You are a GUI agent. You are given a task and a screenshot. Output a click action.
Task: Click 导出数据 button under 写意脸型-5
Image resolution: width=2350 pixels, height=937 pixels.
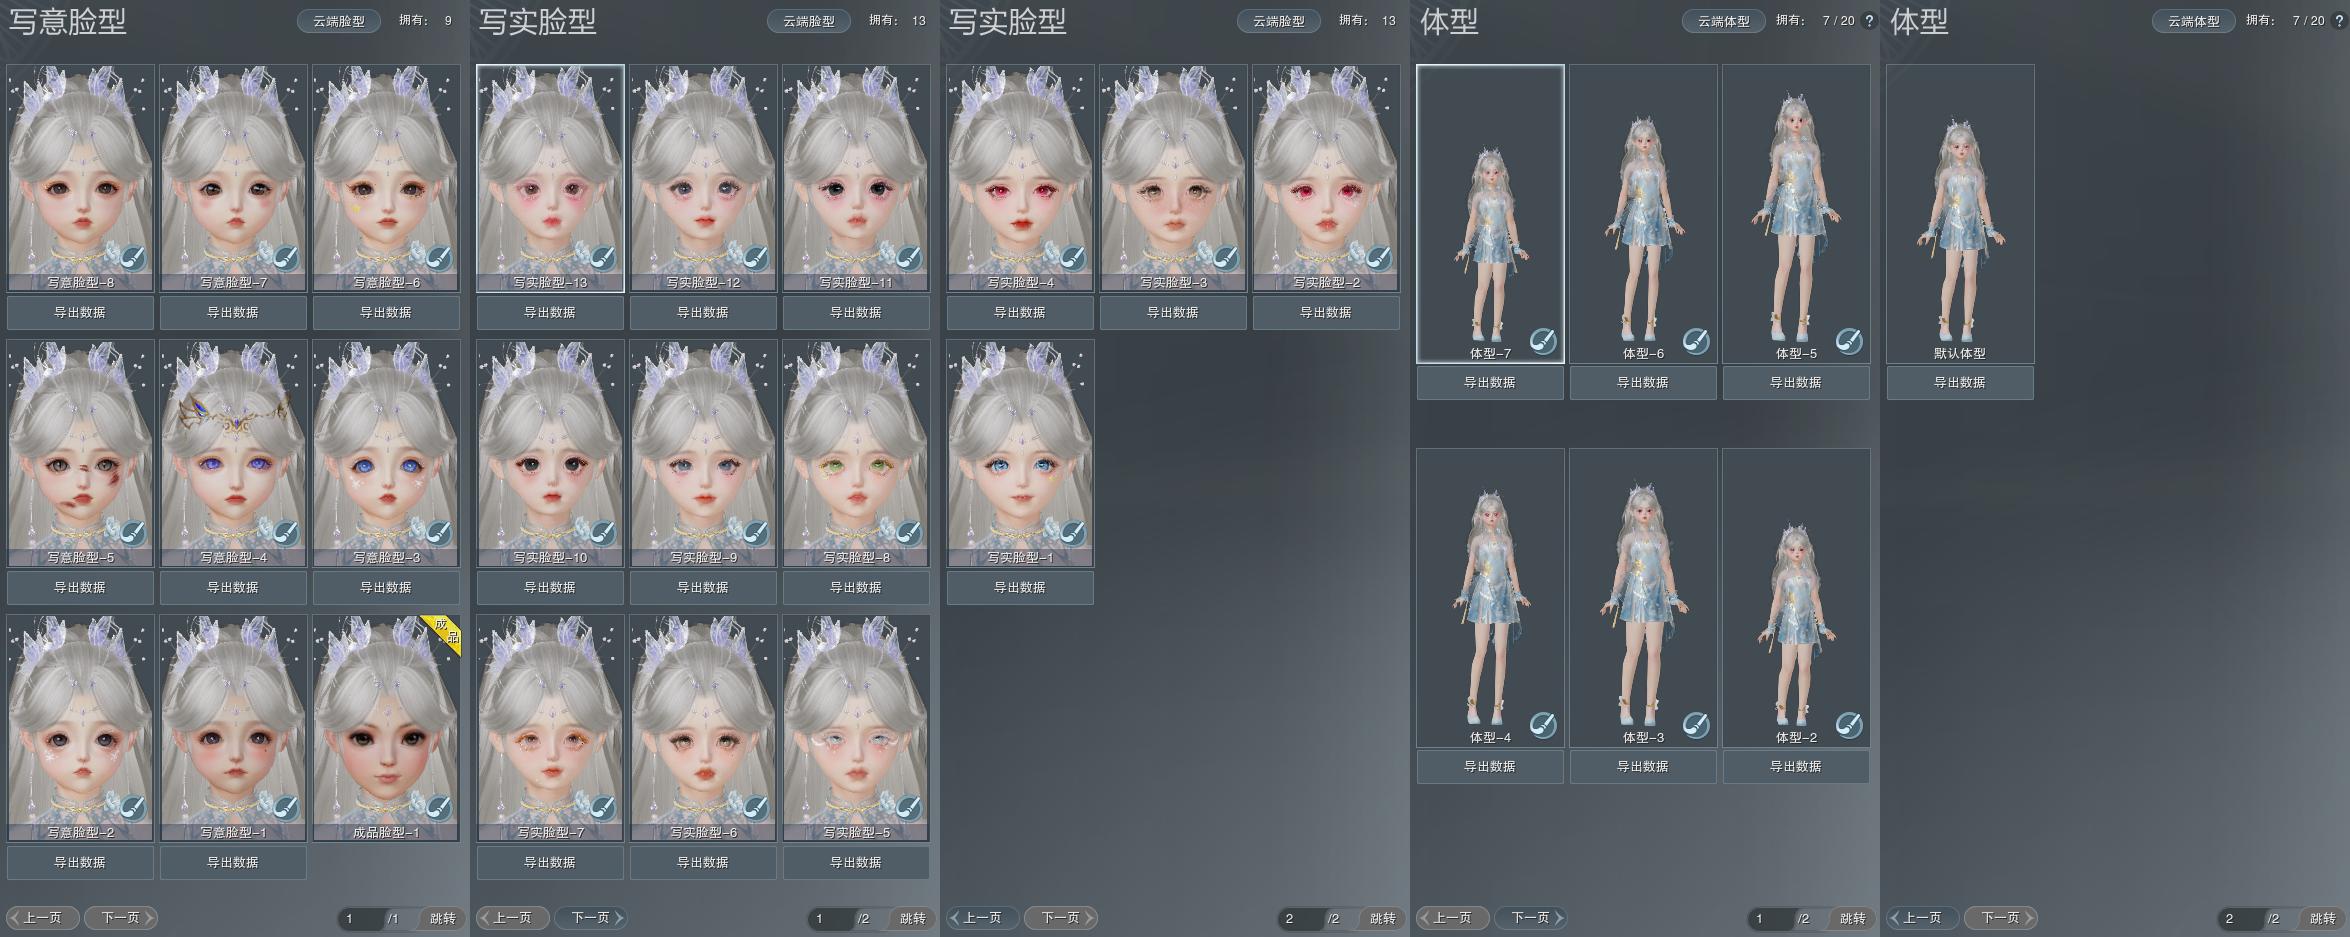point(80,588)
